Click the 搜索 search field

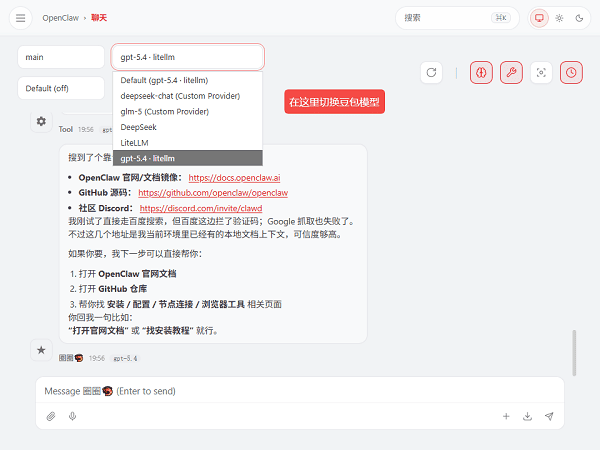click(457, 18)
